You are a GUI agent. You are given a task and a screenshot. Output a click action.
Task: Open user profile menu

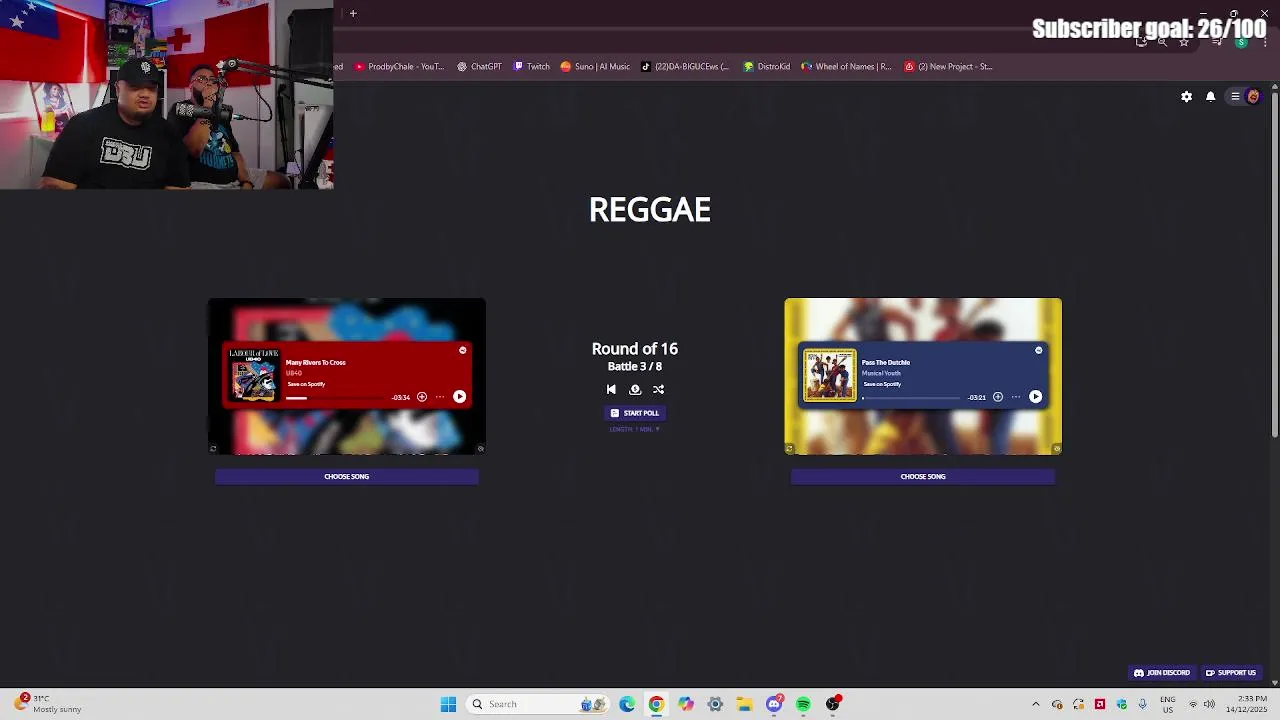[1245, 97]
